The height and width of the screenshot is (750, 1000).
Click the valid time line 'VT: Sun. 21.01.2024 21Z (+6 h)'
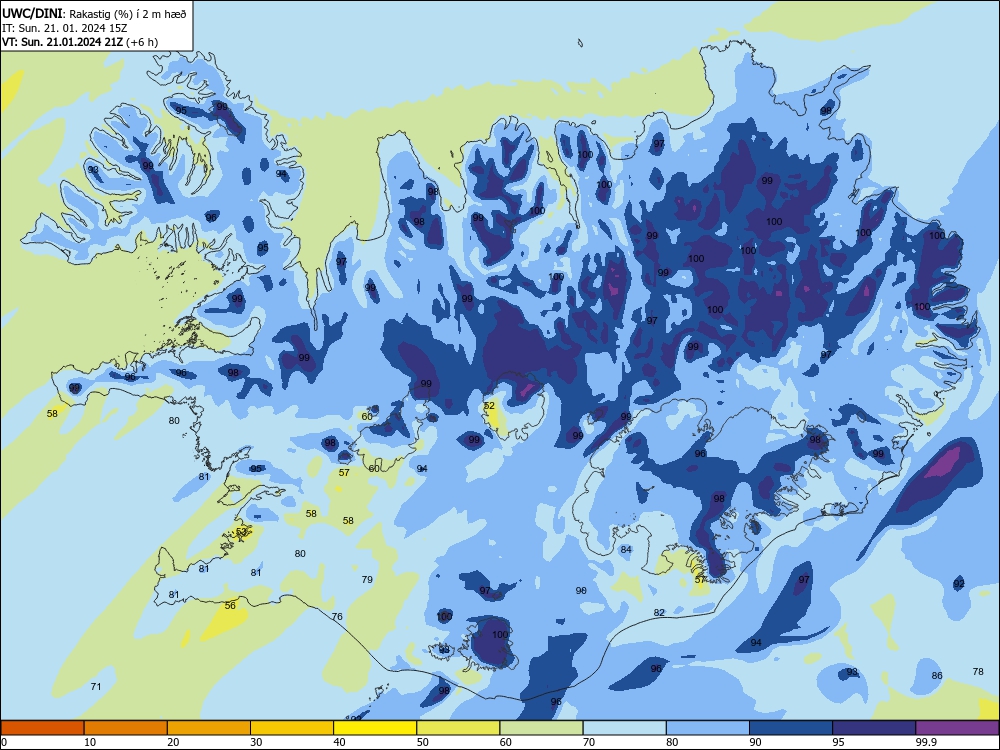click(x=80, y=42)
